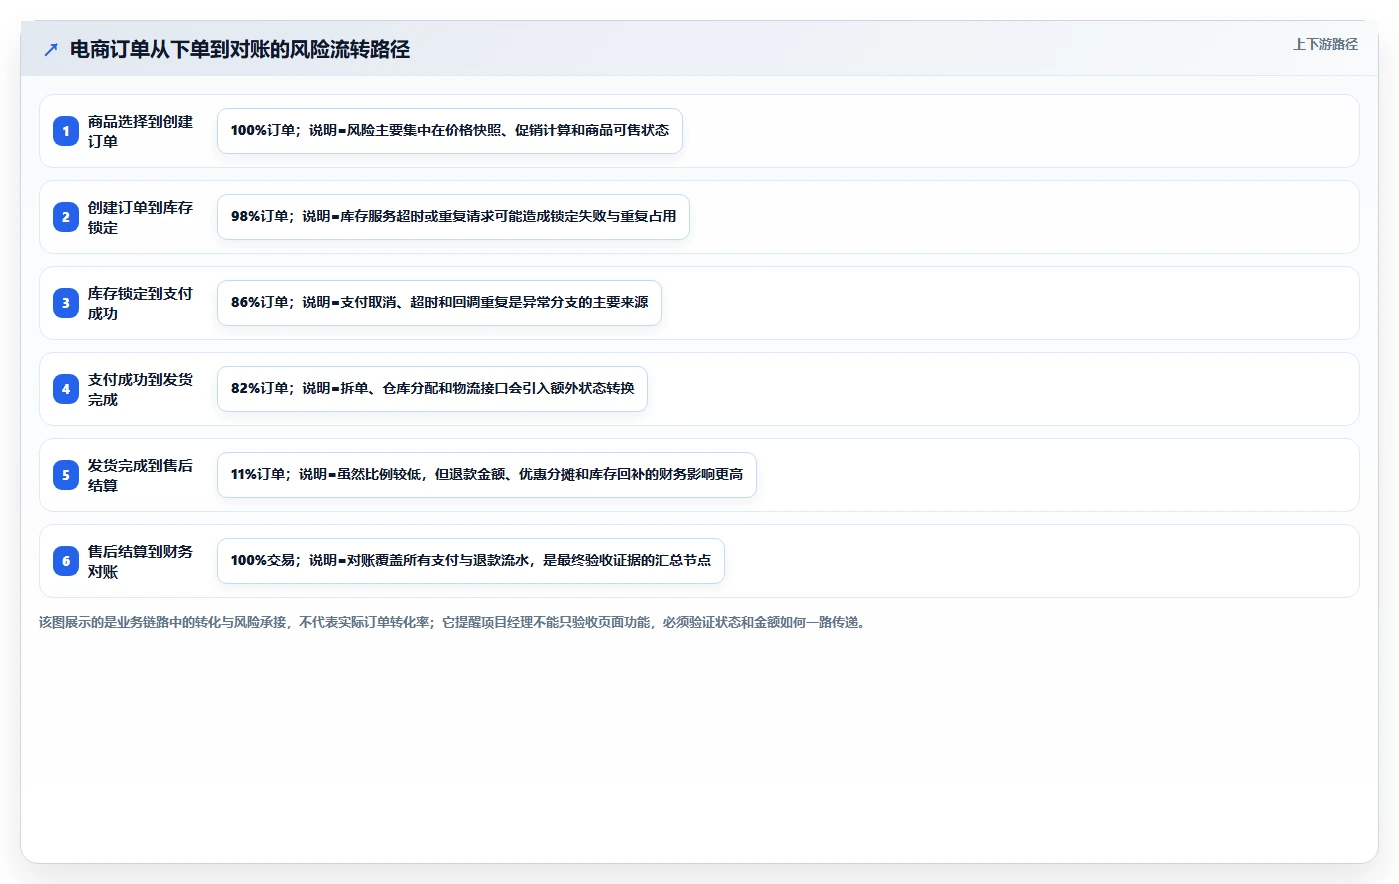
Task: Click the title 电商订单从下单到对账的风险流转路径
Action: point(240,49)
